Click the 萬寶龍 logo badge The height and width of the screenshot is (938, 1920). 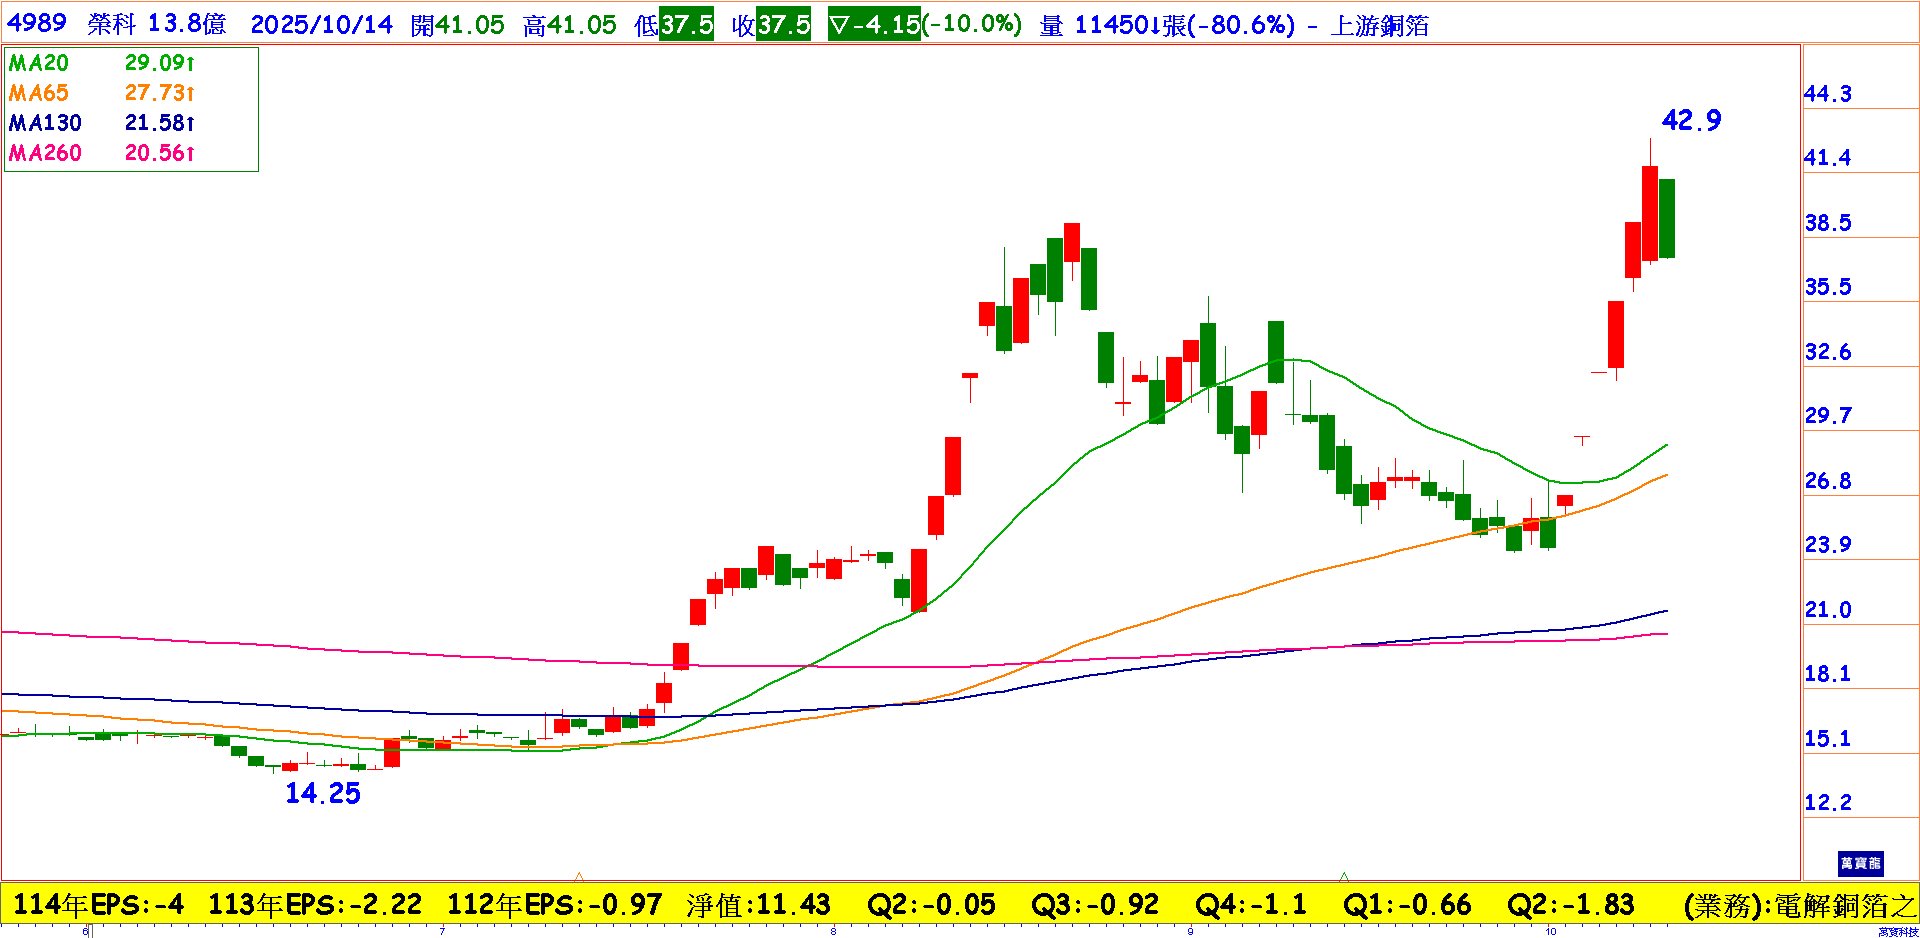(1860, 863)
